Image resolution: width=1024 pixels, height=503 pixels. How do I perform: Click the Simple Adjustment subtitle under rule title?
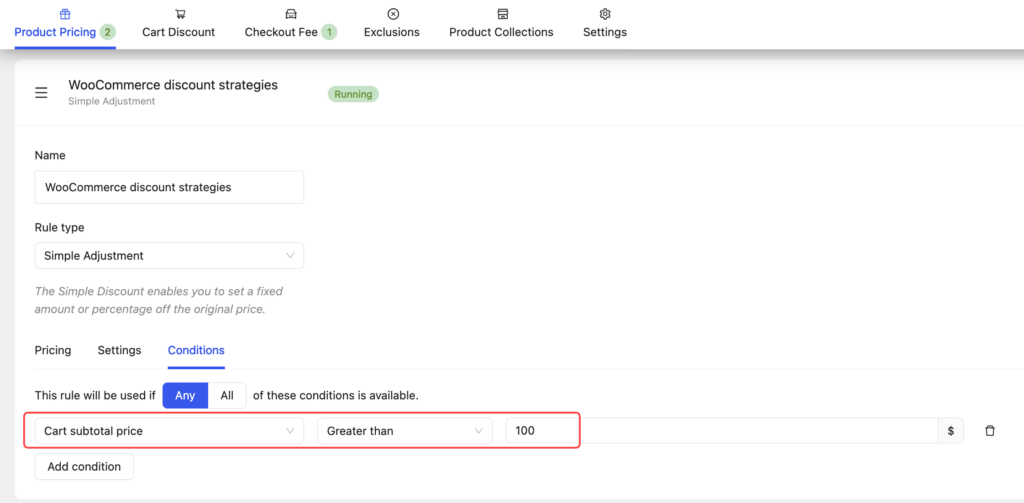[112, 101]
